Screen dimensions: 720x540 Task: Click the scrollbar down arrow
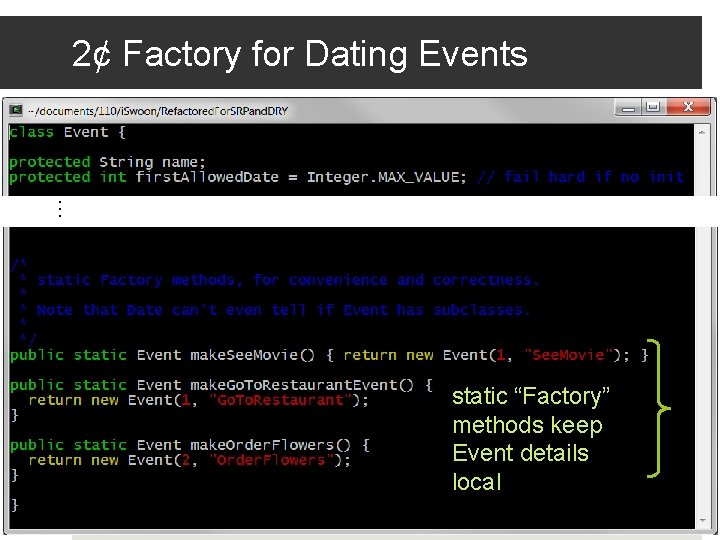(x=703, y=520)
